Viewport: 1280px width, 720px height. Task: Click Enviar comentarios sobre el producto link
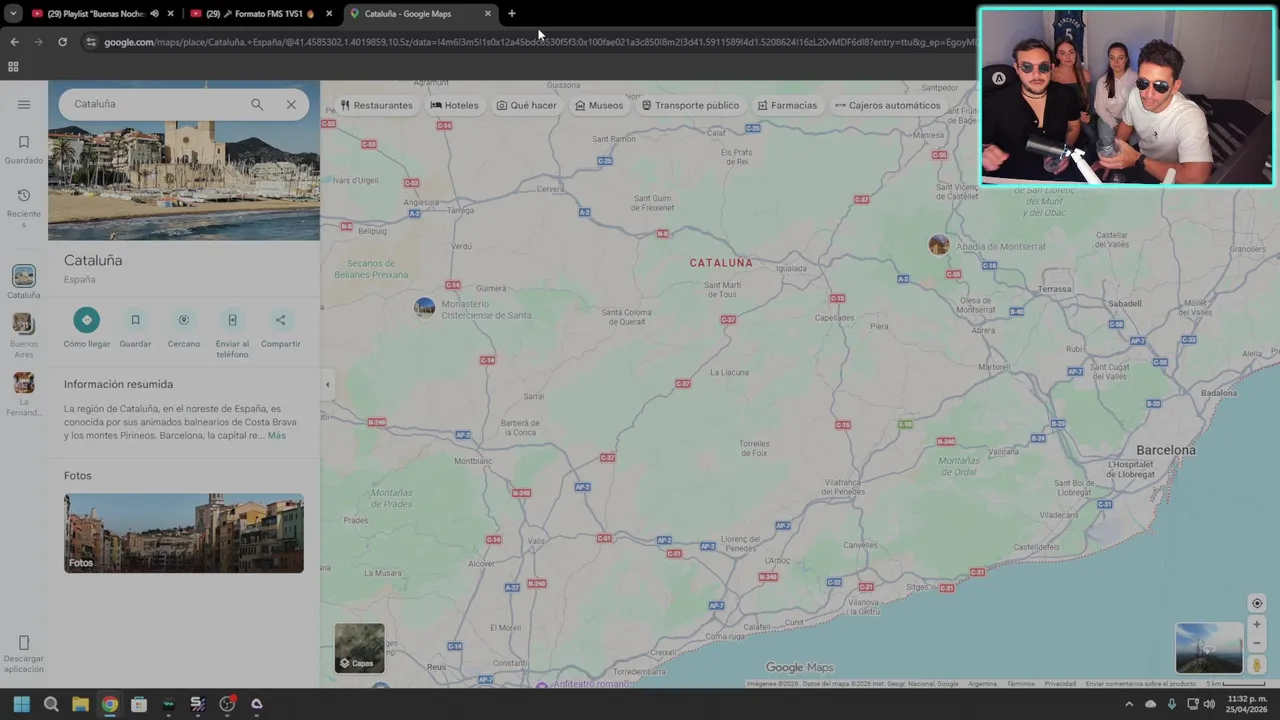click(1141, 684)
